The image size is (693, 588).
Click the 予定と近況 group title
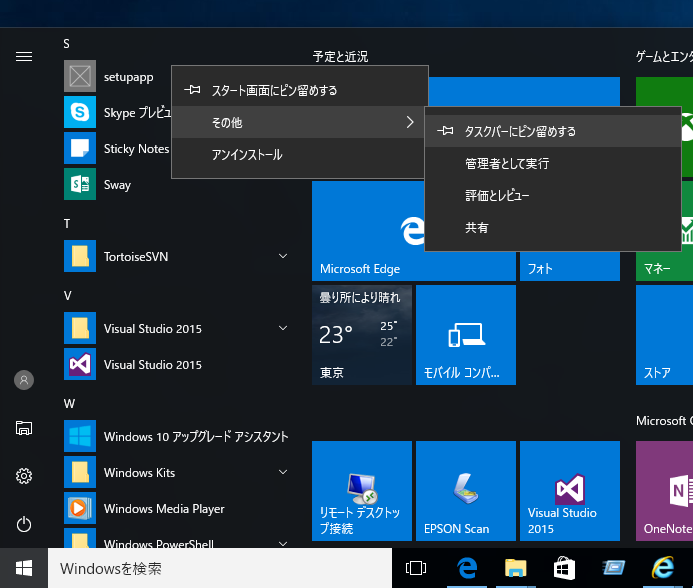coord(340,57)
